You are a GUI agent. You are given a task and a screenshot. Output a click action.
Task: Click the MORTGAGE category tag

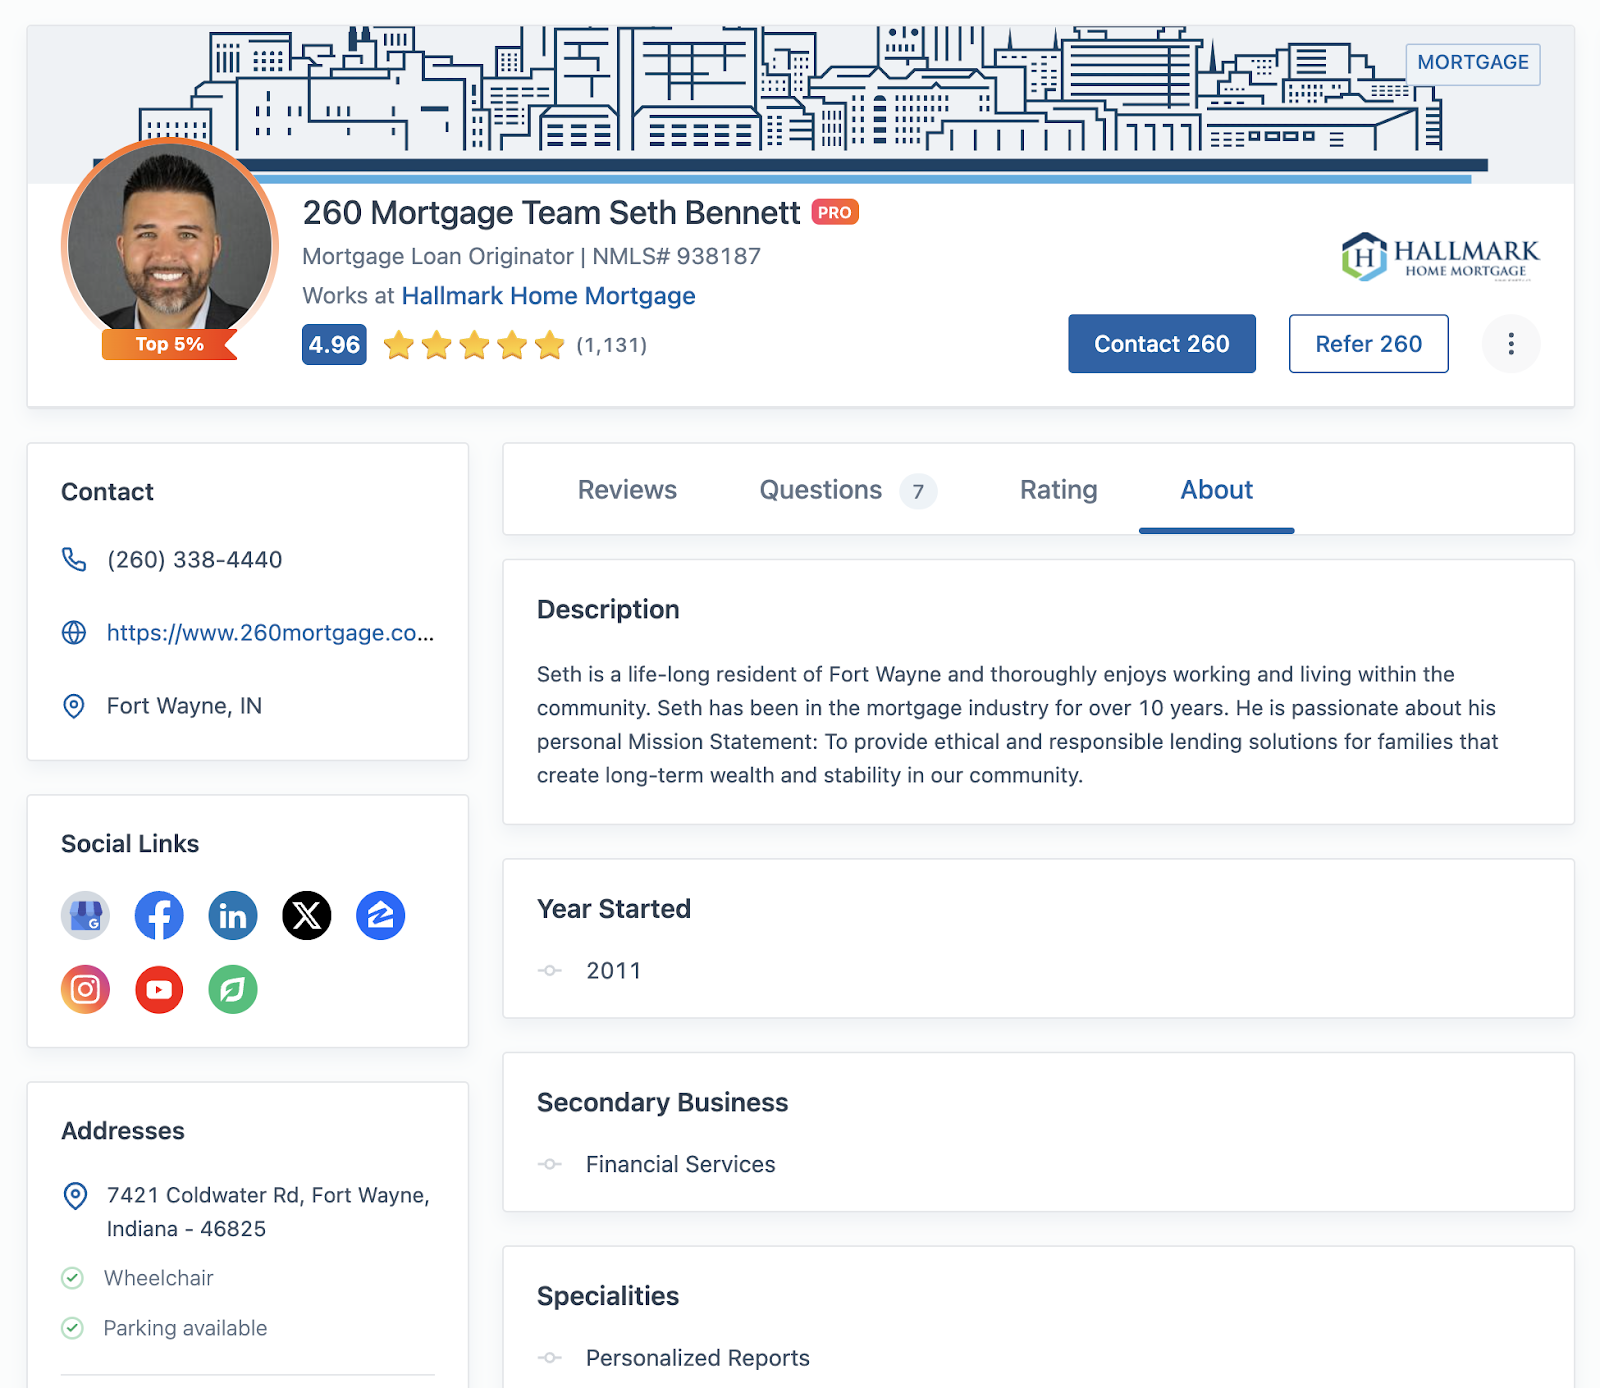click(1473, 63)
